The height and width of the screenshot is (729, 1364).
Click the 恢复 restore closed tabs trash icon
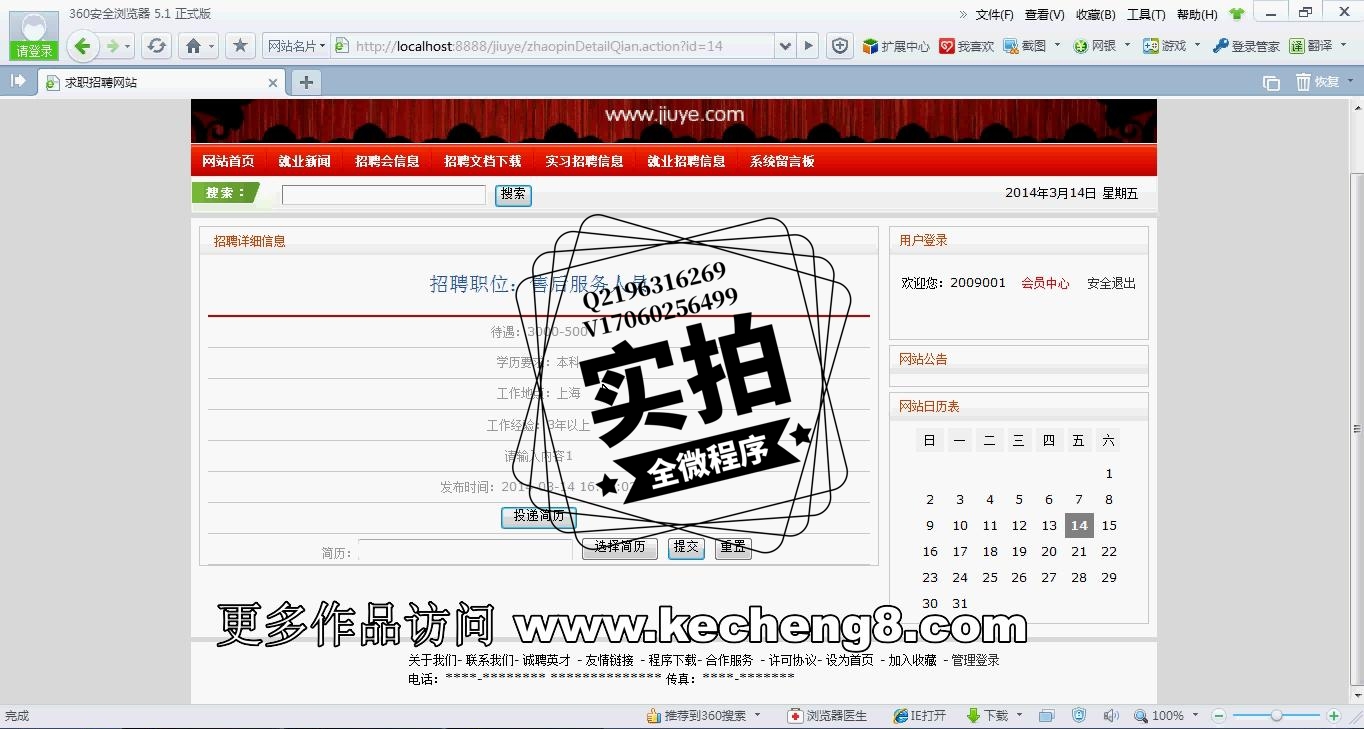[x=1318, y=82]
